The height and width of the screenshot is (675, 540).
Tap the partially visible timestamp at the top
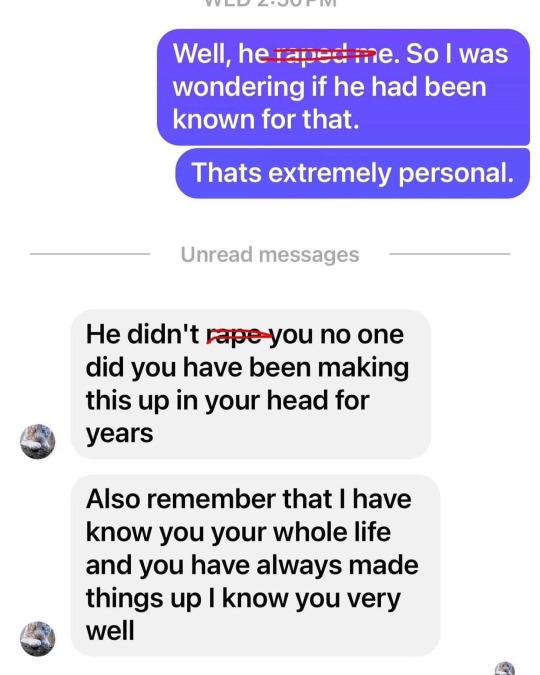pyautogui.click(x=270, y=3)
